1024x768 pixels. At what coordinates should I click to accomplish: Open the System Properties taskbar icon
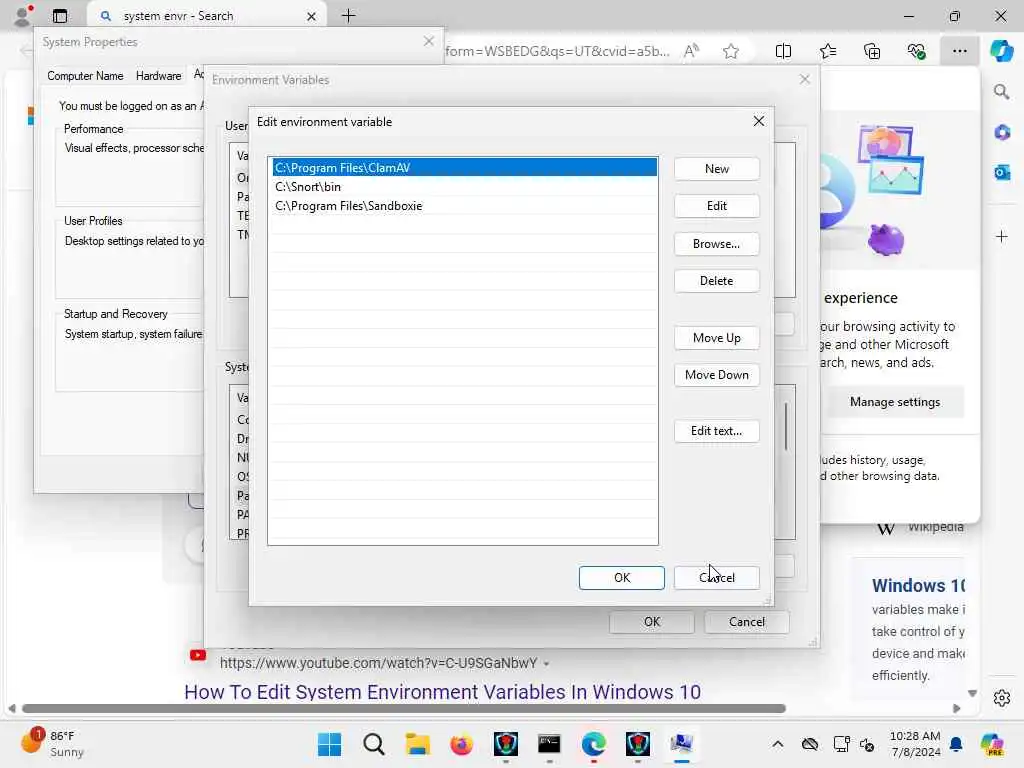(x=681, y=744)
